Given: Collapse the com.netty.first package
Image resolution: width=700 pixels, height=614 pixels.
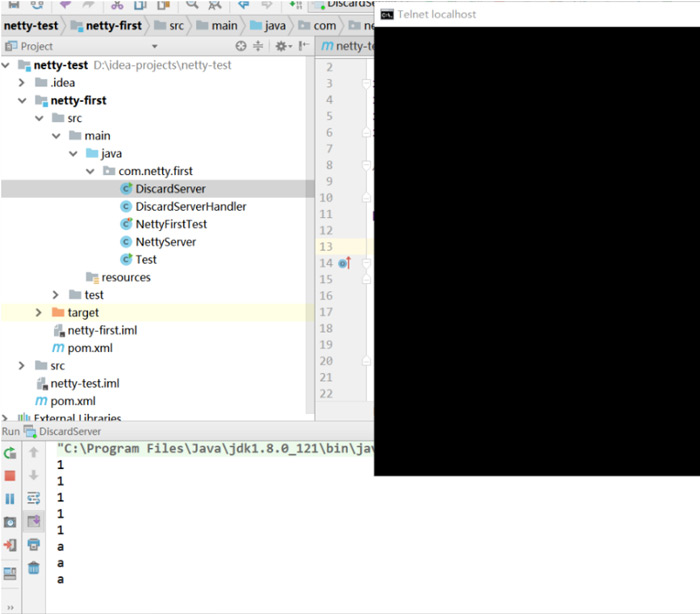Looking at the screenshot, I should click(91, 171).
